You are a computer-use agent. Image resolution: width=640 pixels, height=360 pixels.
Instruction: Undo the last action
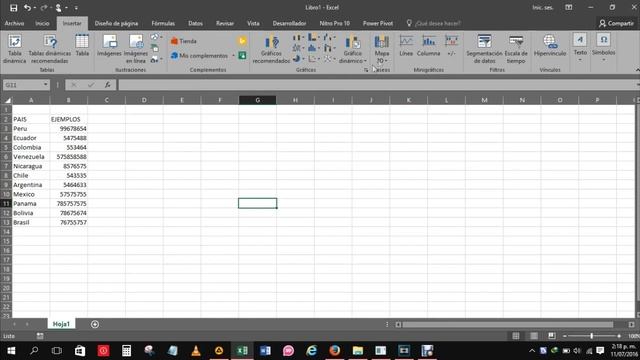point(27,7)
